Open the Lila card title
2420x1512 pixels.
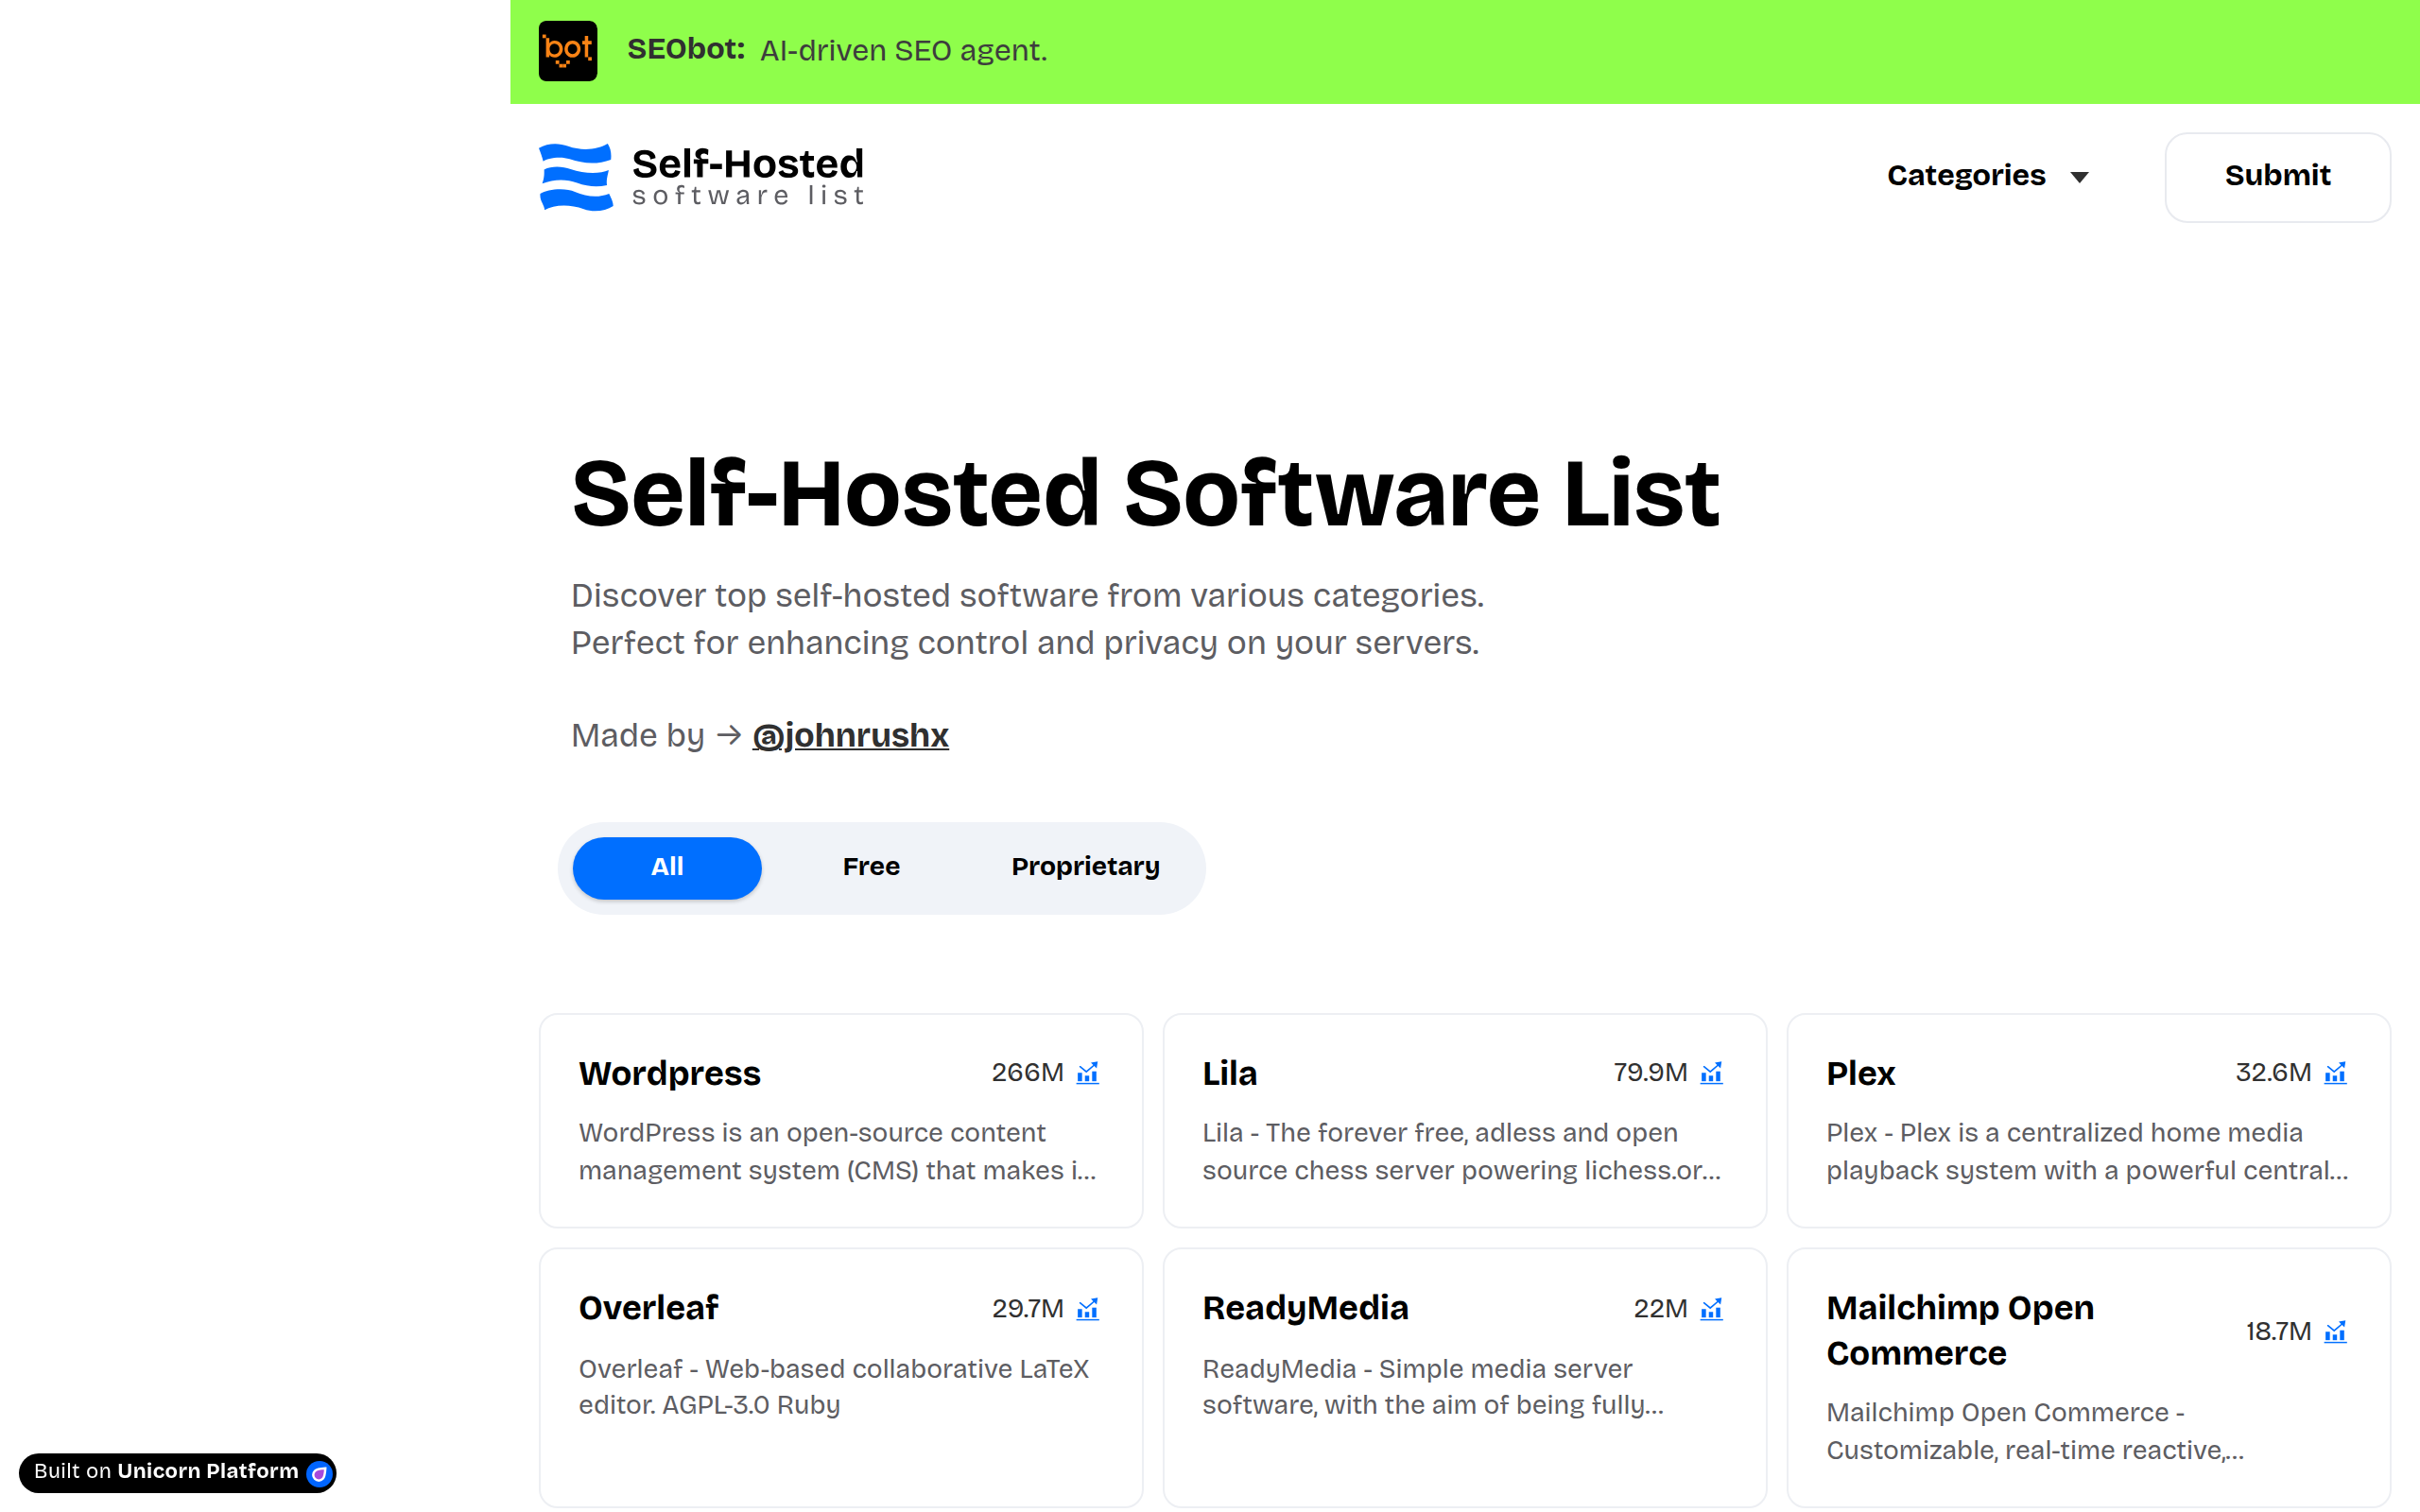pyautogui.click(x=1229, y=1073)
